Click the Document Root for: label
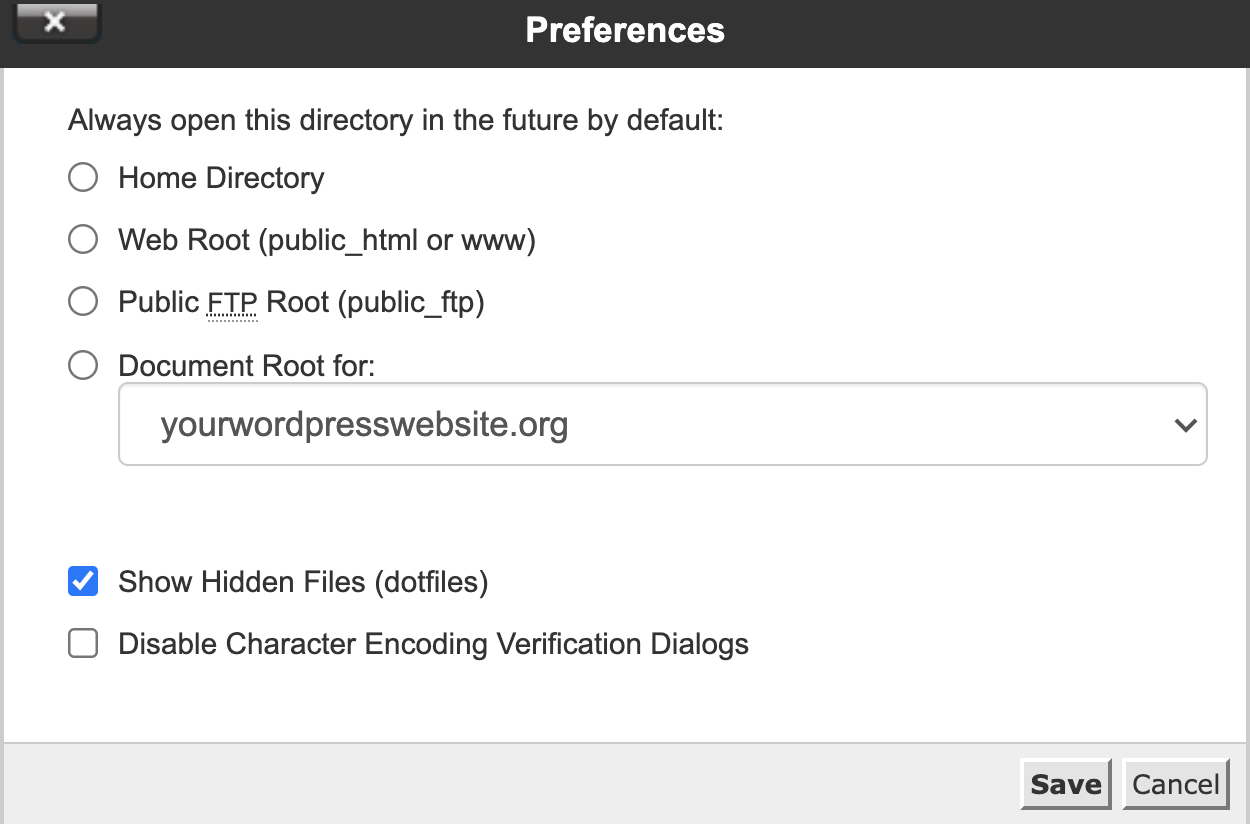This screenshot has width=1250, height=824. [x=246, y=365]
